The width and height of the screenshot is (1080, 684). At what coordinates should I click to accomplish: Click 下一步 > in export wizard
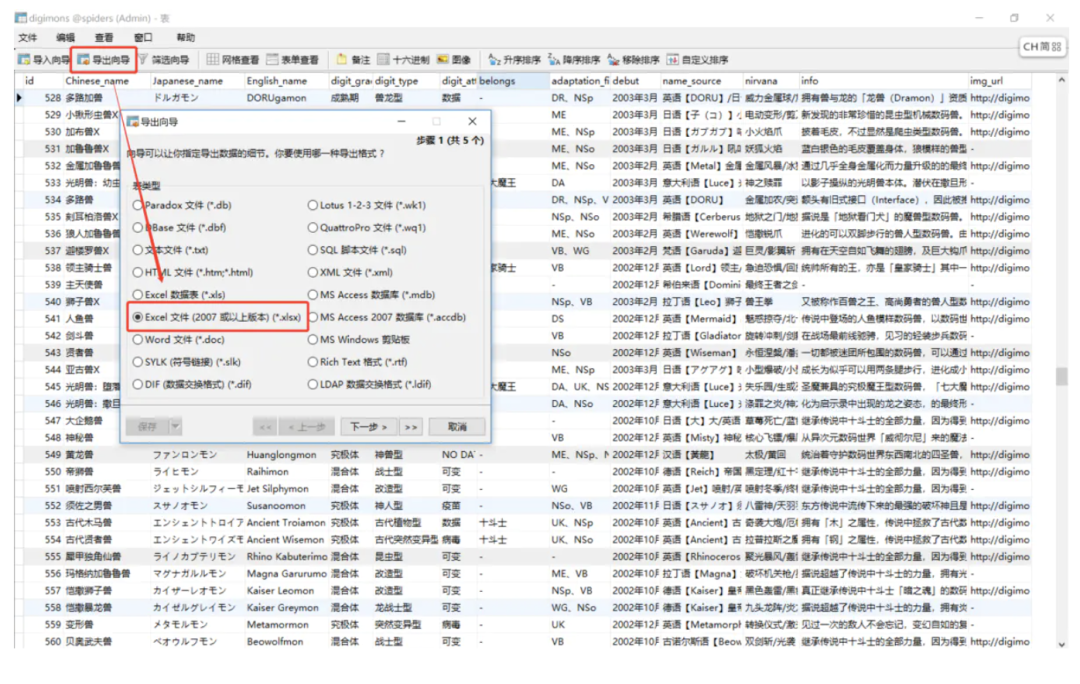point(368,427)
